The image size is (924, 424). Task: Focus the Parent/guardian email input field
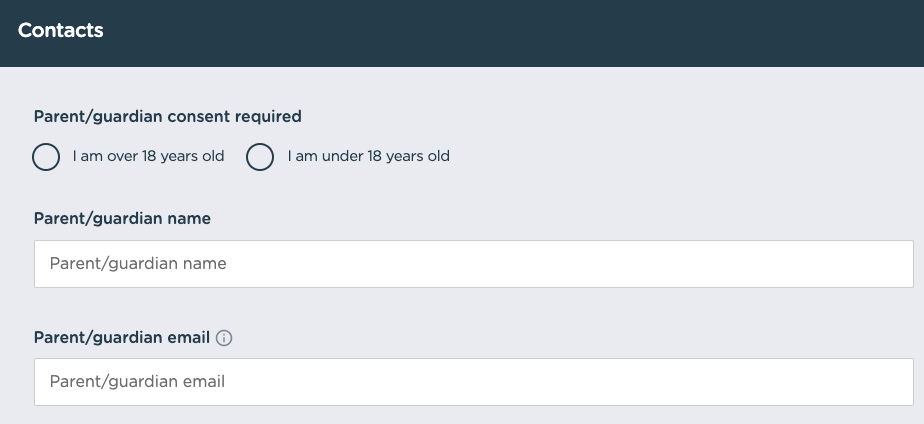(x=473, y=381)
